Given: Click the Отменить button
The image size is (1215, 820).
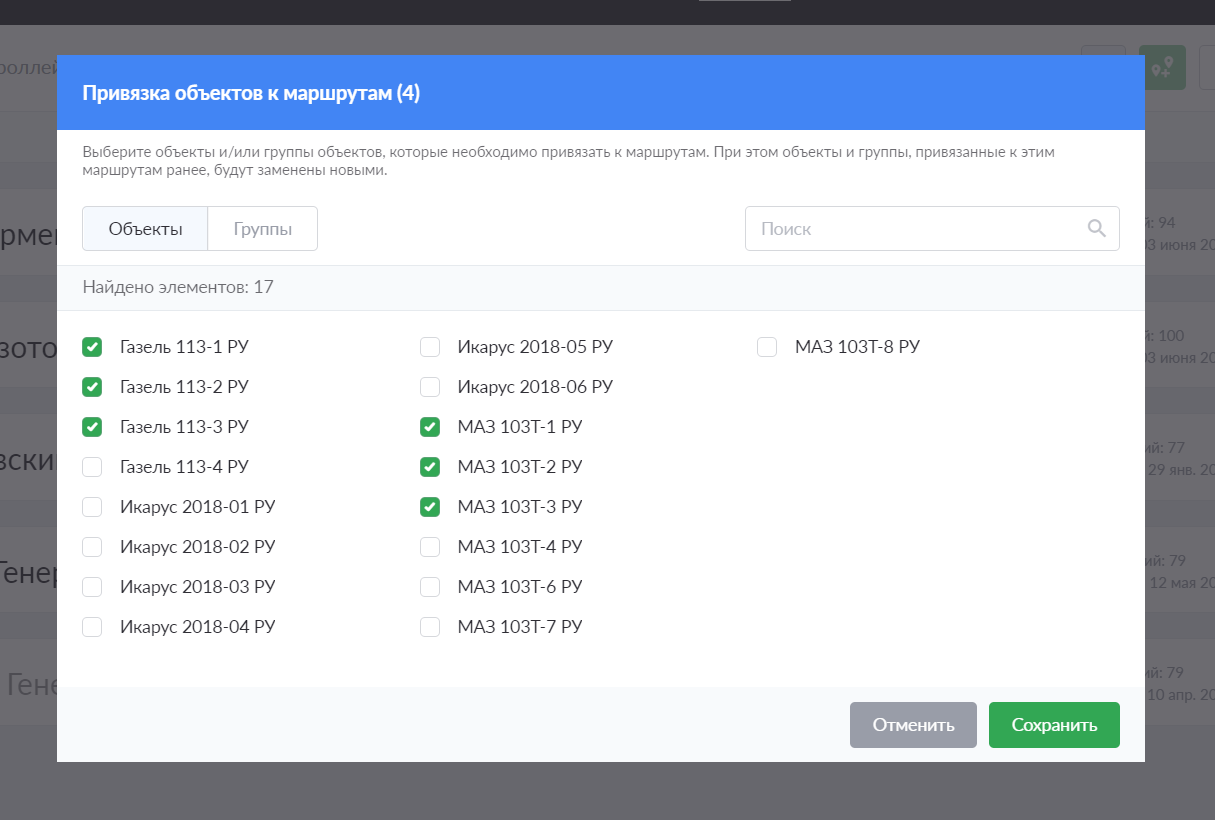Looking at the screenshot, I should click(913, 725).
